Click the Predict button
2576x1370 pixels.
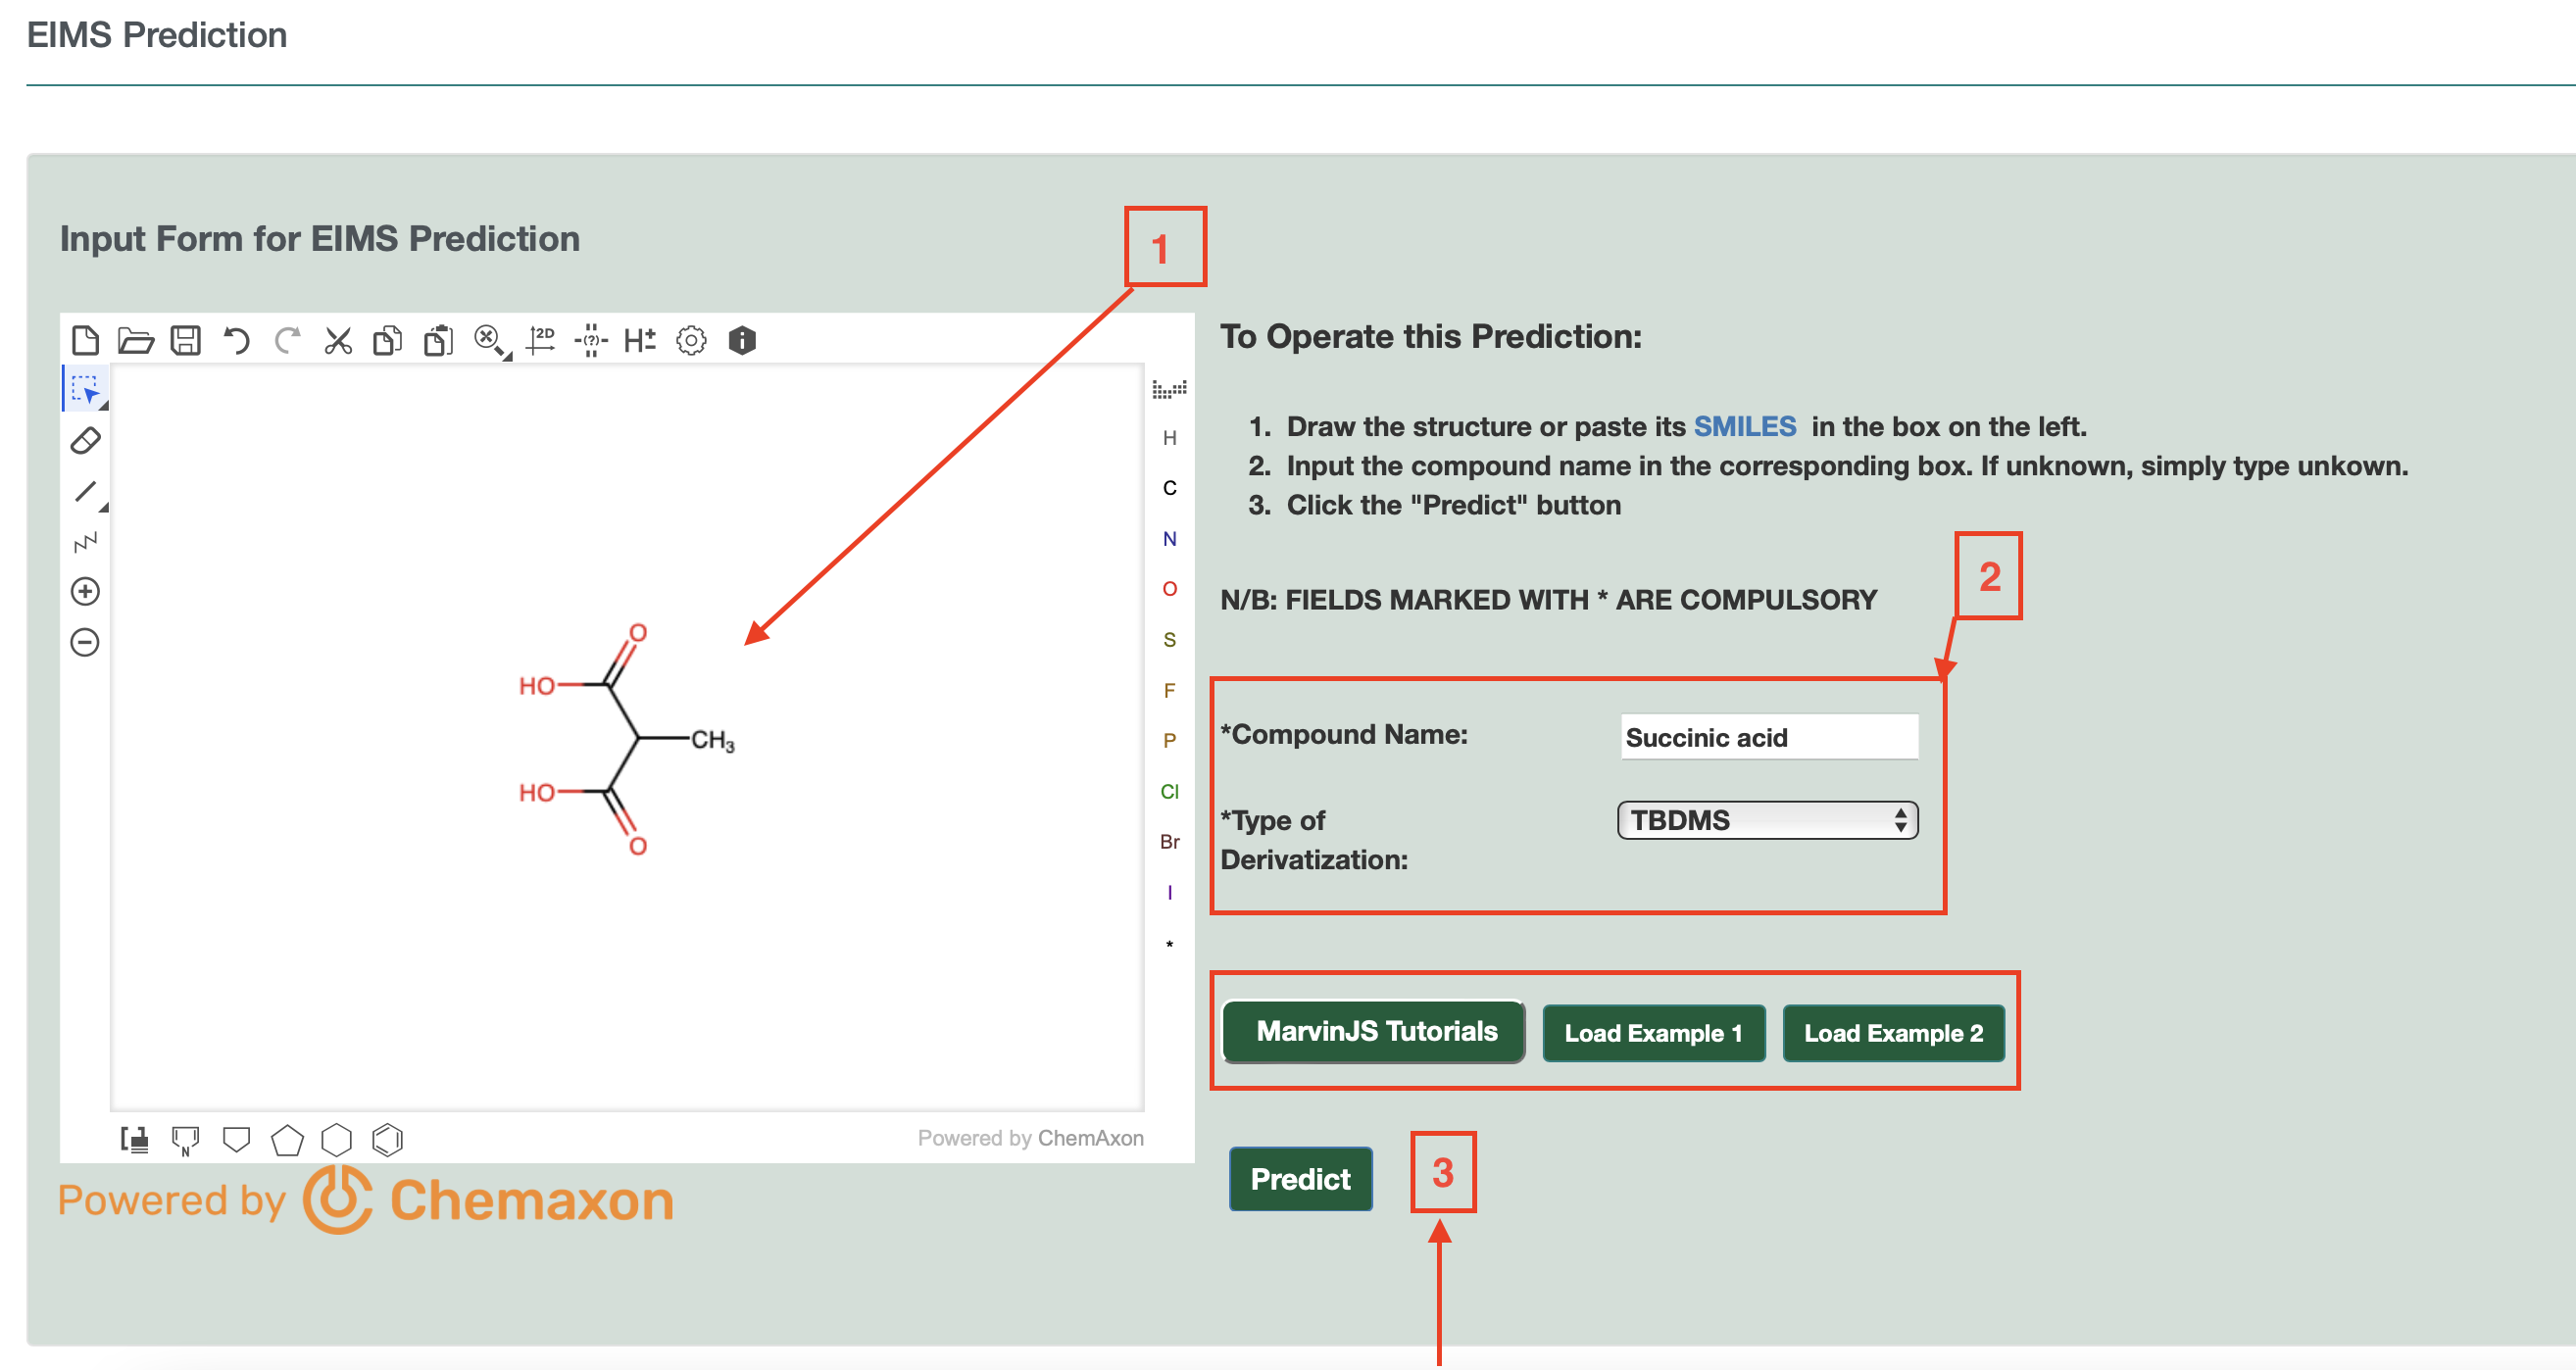tap(1300, 1179)
